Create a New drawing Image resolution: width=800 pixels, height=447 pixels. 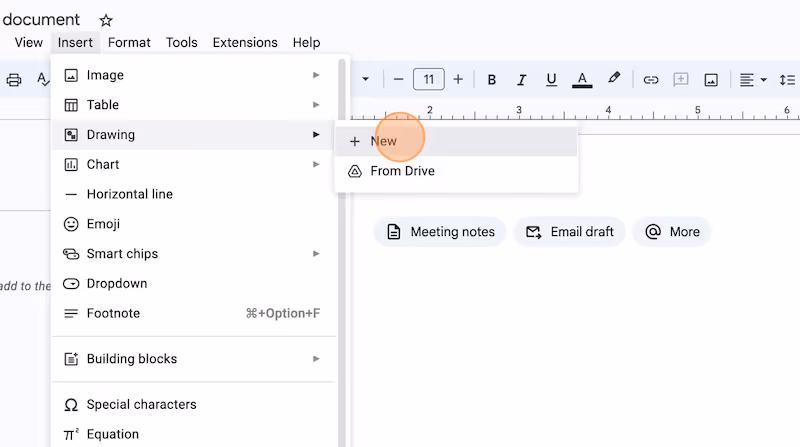(x=456, y=141)
